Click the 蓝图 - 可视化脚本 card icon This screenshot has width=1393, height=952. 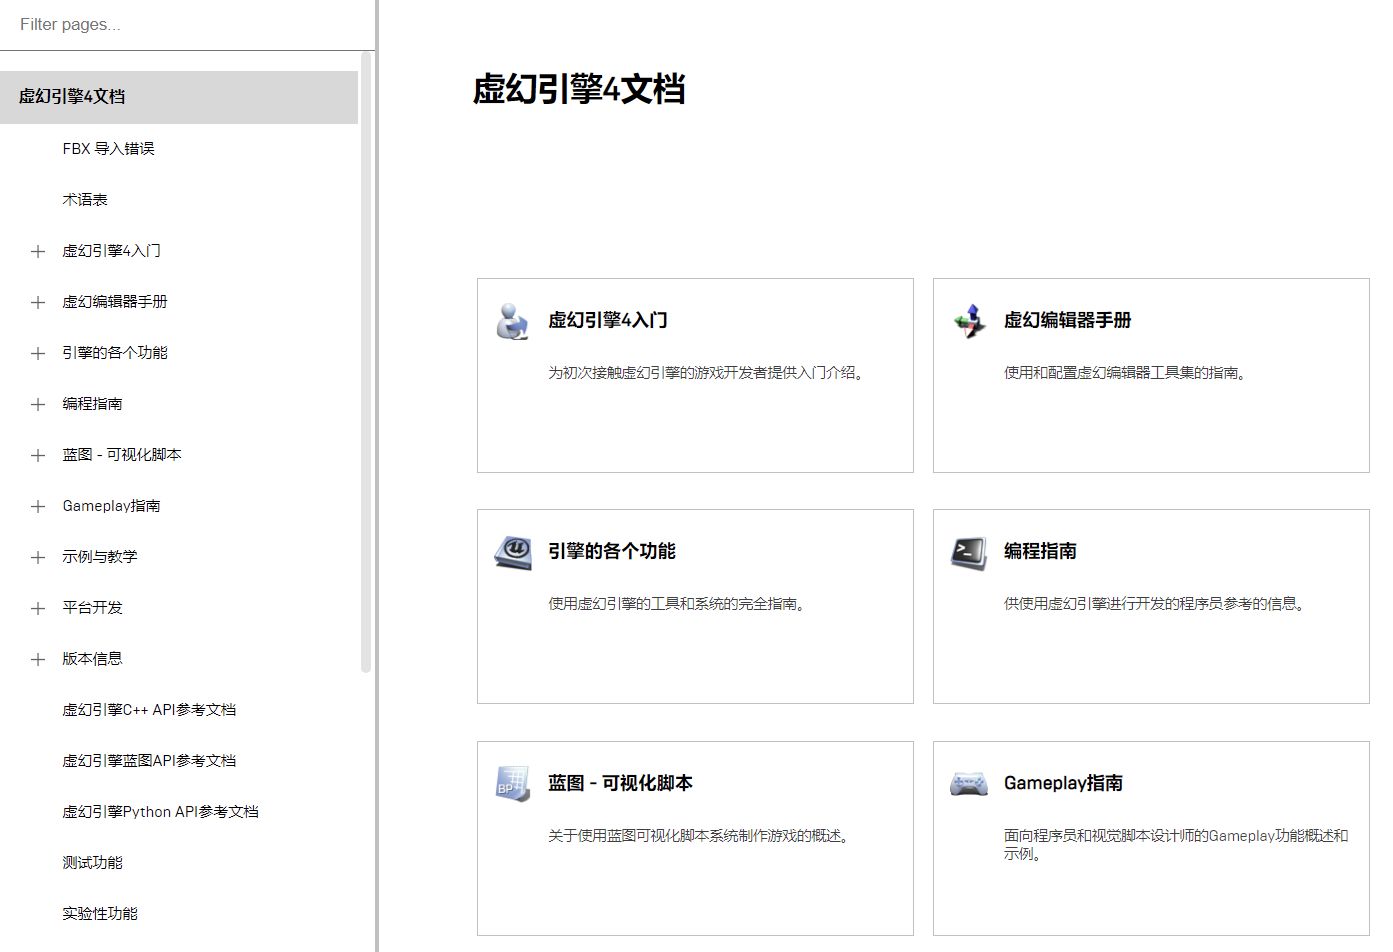point(511,784)
